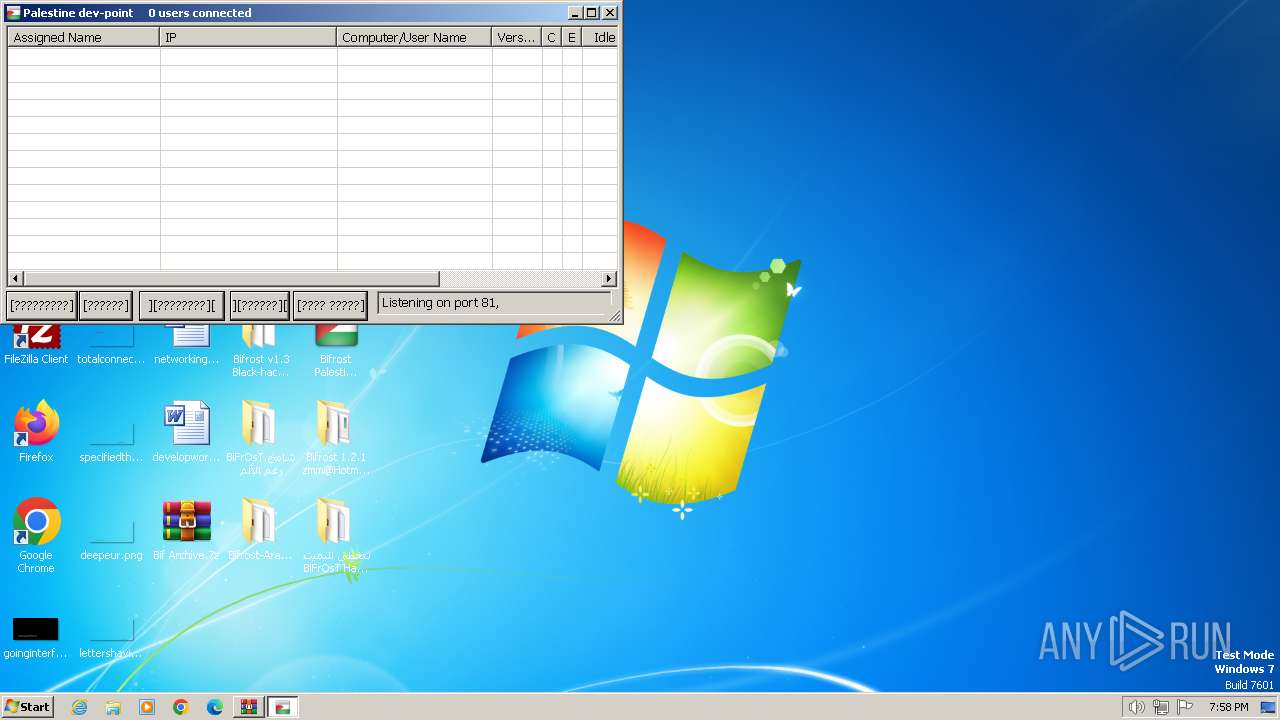
Task: Sort by Assigned Name column header
Action: (84, 37)
